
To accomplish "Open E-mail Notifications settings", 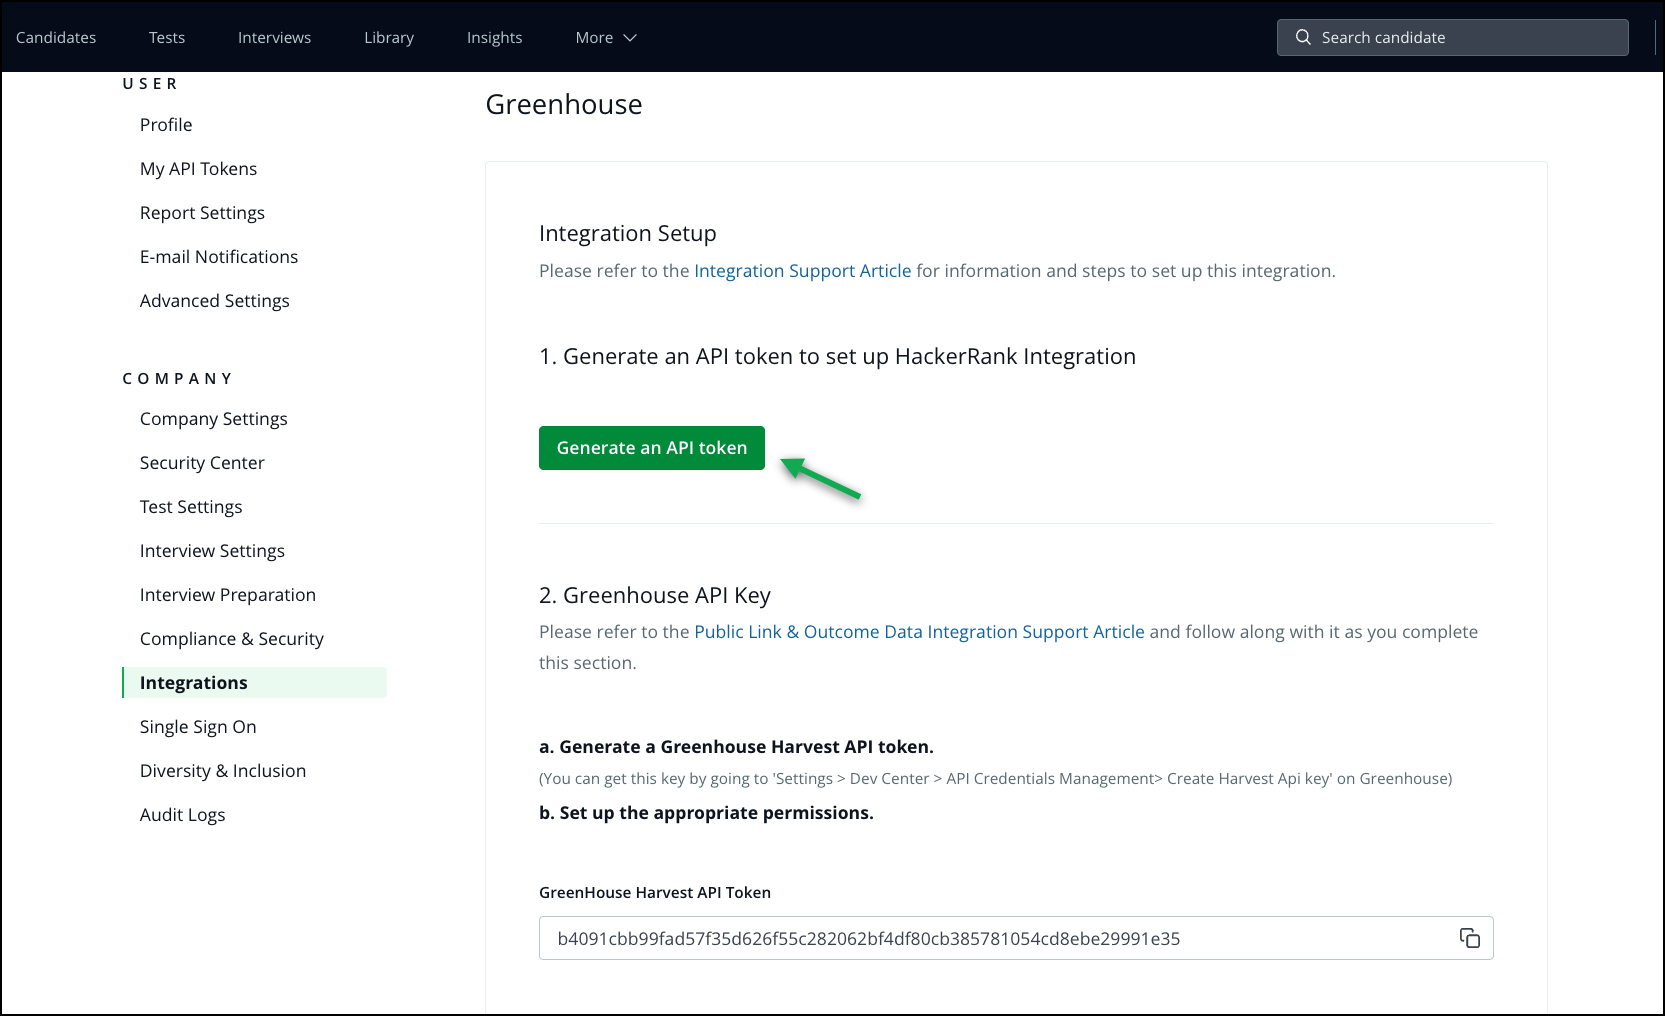I will tap(219, 257).
